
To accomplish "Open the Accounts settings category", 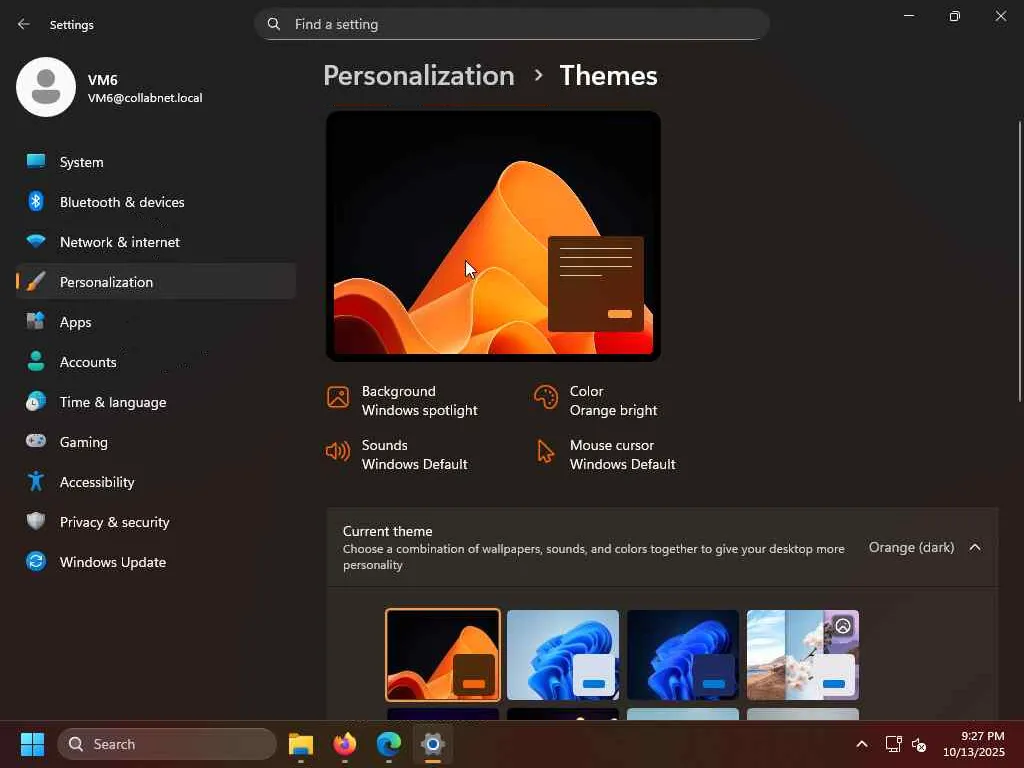I will (155, 361).
